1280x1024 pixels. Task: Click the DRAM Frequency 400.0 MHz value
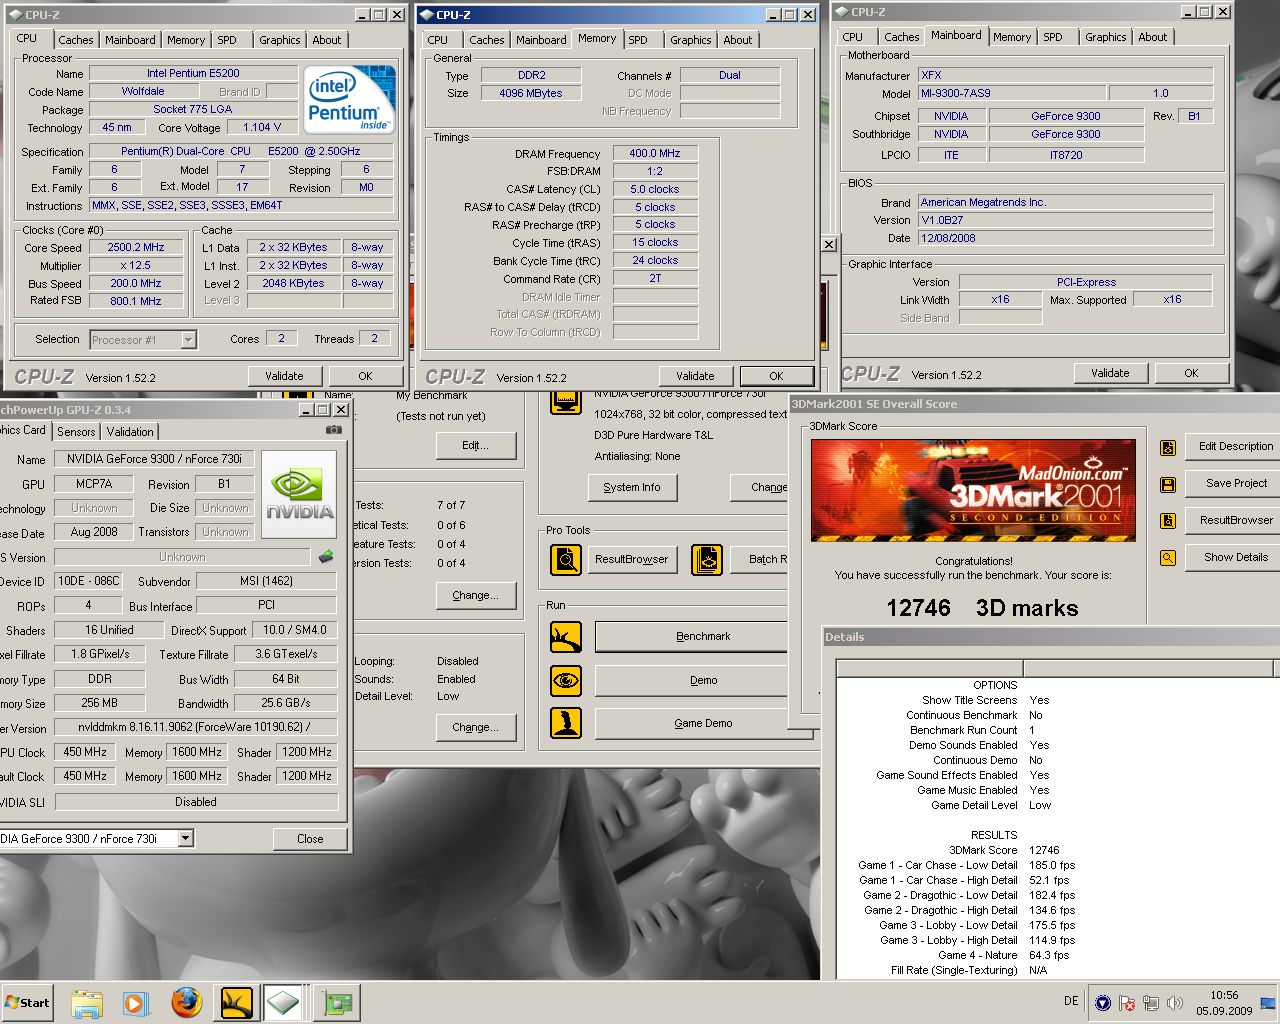point(655,153)
